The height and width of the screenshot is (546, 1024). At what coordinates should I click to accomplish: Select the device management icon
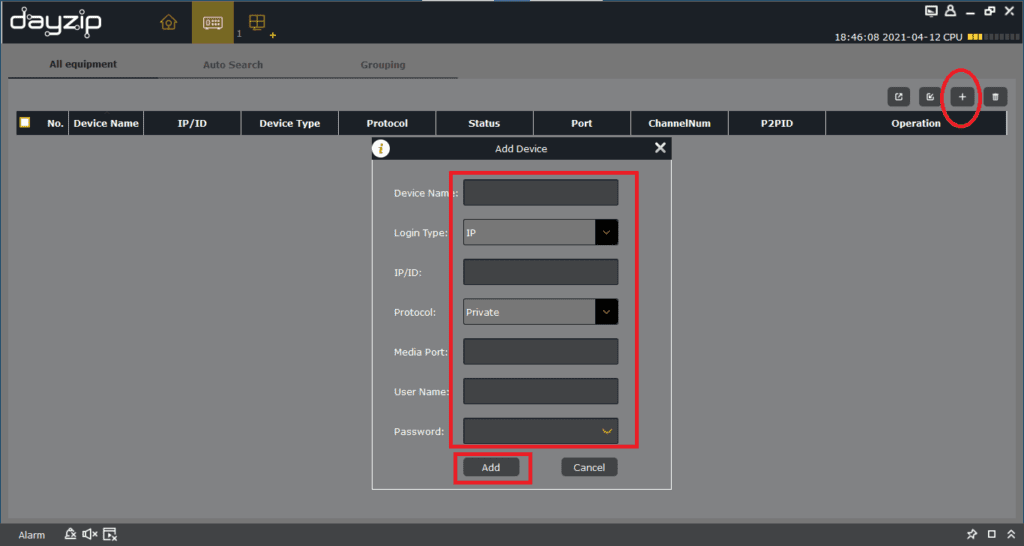tap(212, 23)
